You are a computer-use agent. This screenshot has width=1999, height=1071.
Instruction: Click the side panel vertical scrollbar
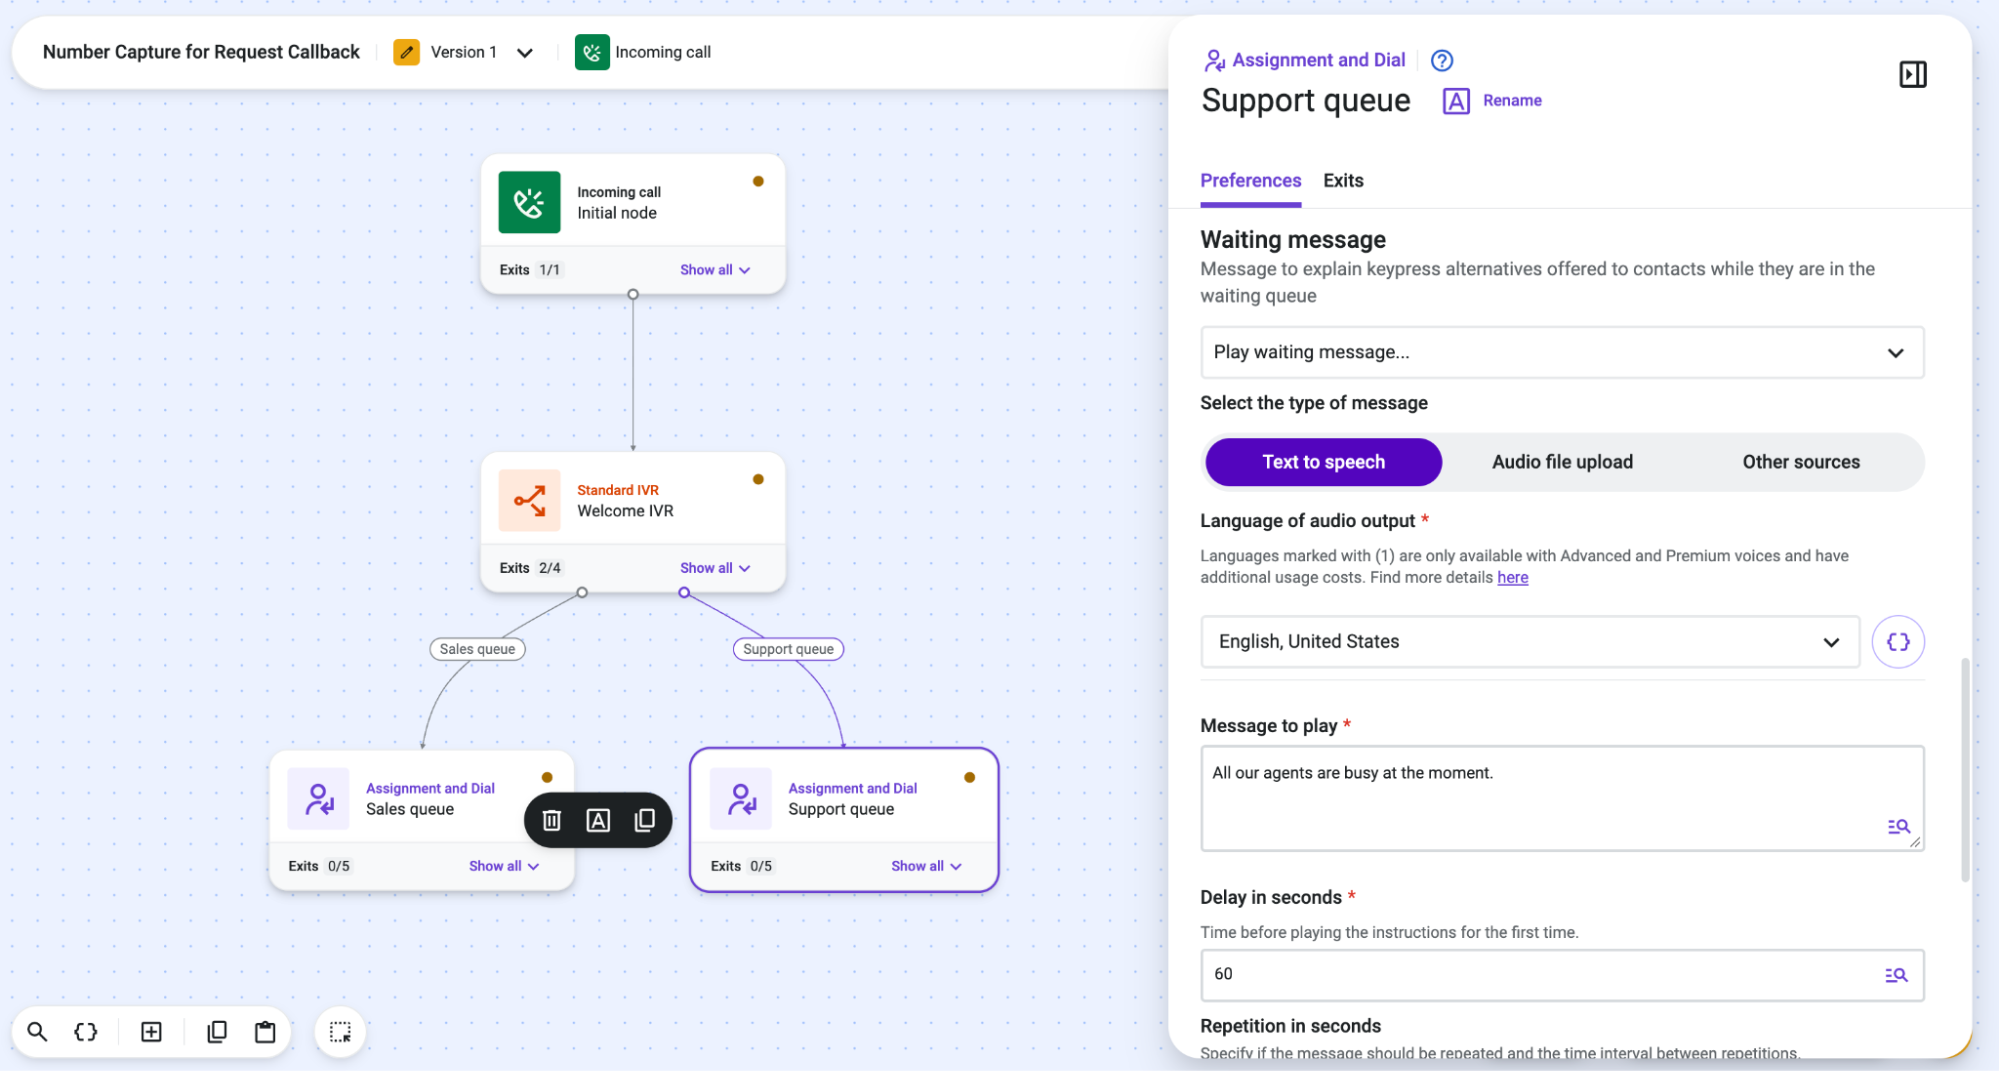click(x=1964, y=770)
